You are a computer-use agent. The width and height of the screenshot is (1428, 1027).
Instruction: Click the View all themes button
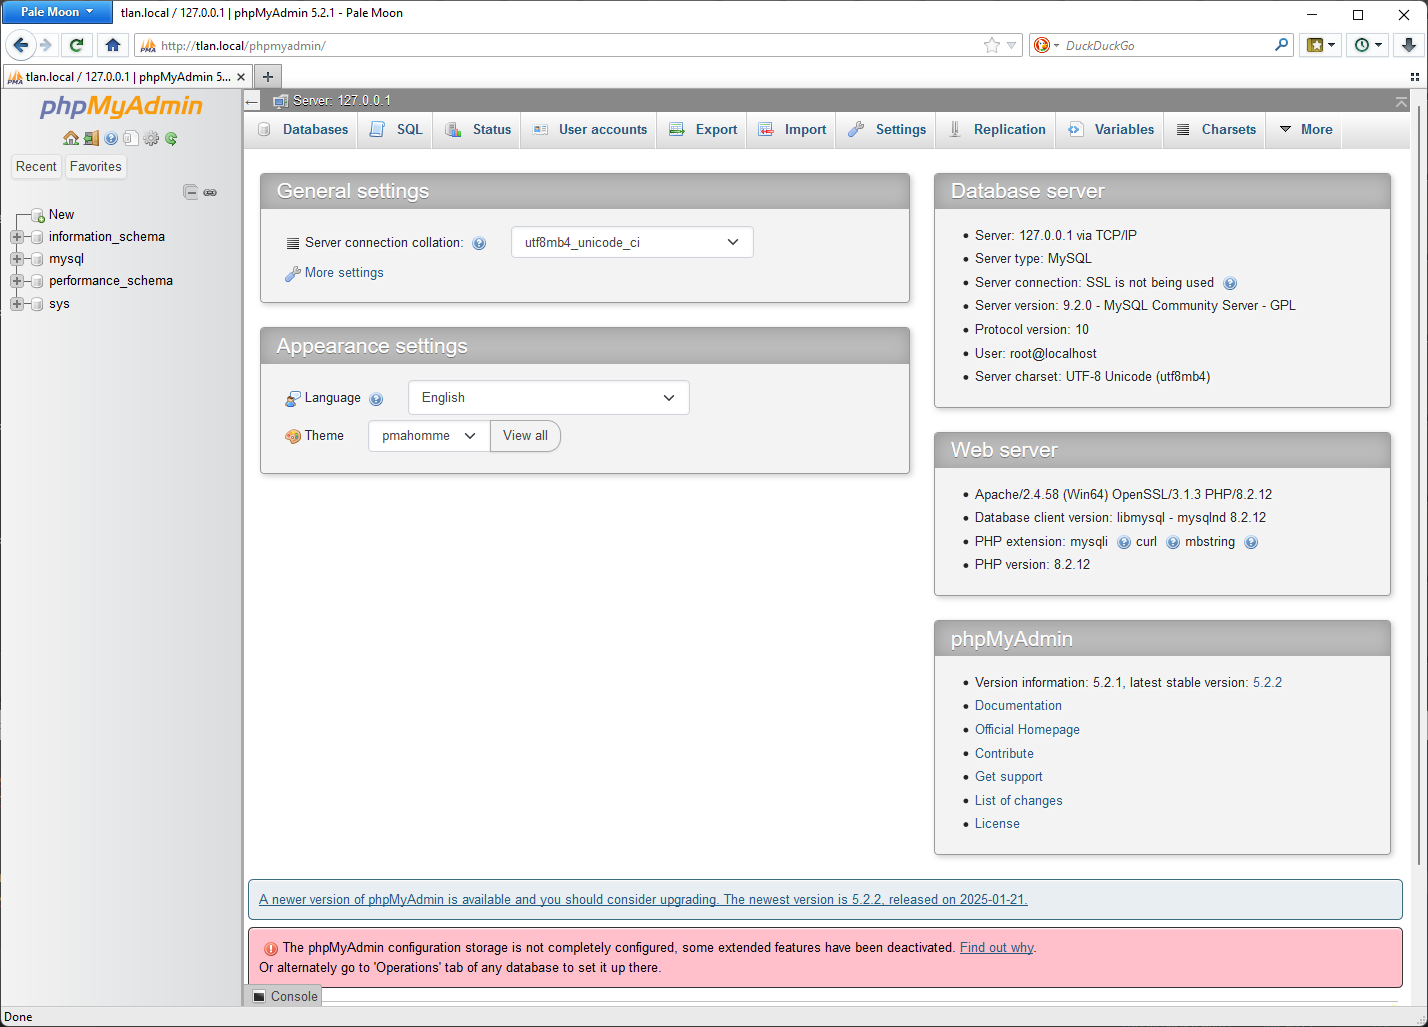tap(525, 436)
